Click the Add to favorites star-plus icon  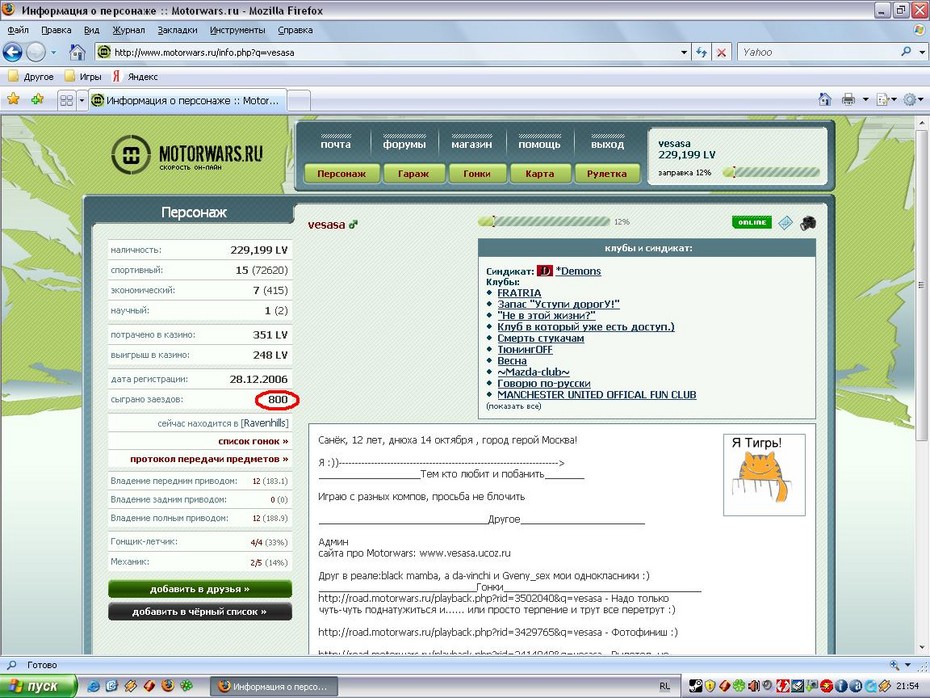(x=37, y=99)
